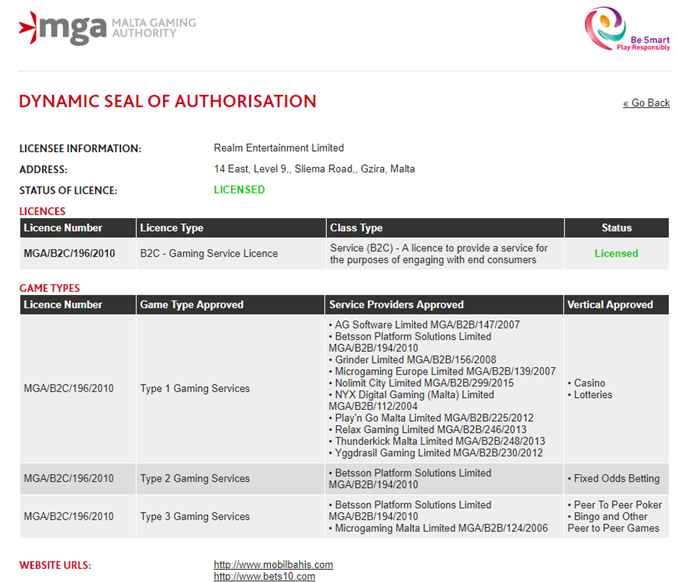Click the Be Smart Play Responsibly logo
The image size is (678, 582).
coord(627,29)
